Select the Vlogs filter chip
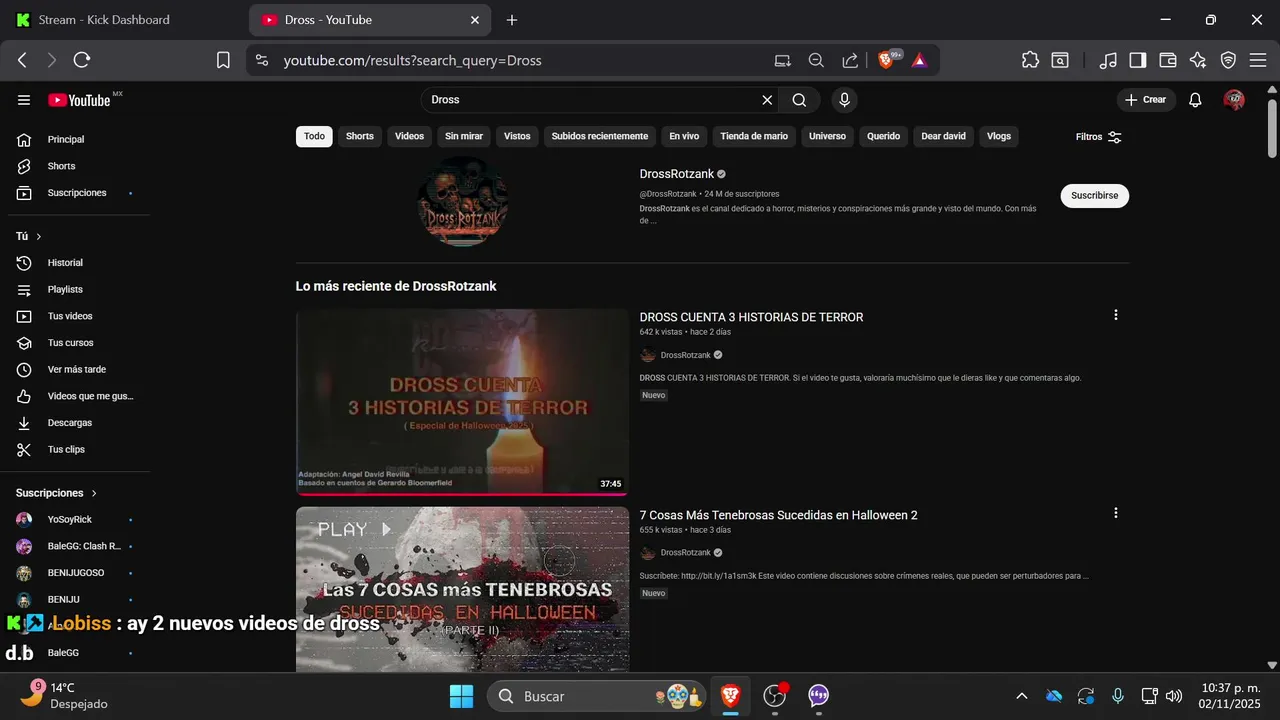Viewport: 1280px width, 720px height. coord(999,136)
